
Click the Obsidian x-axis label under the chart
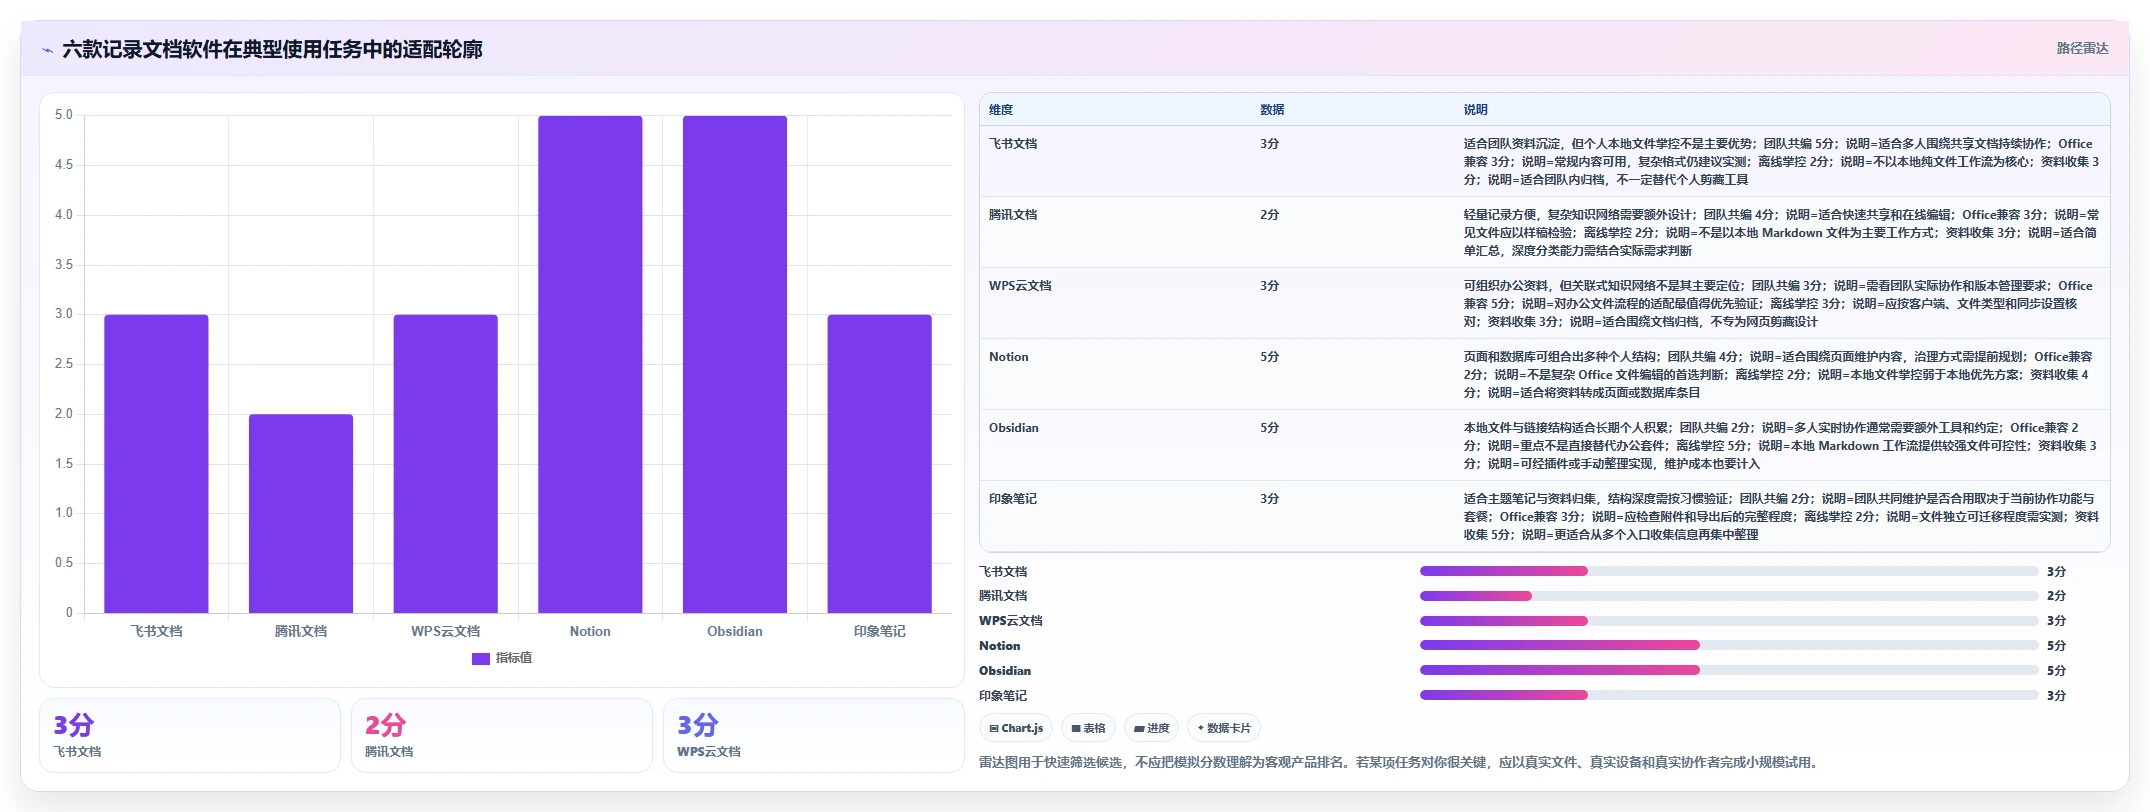pyautogui.click(x=735, y=631)
